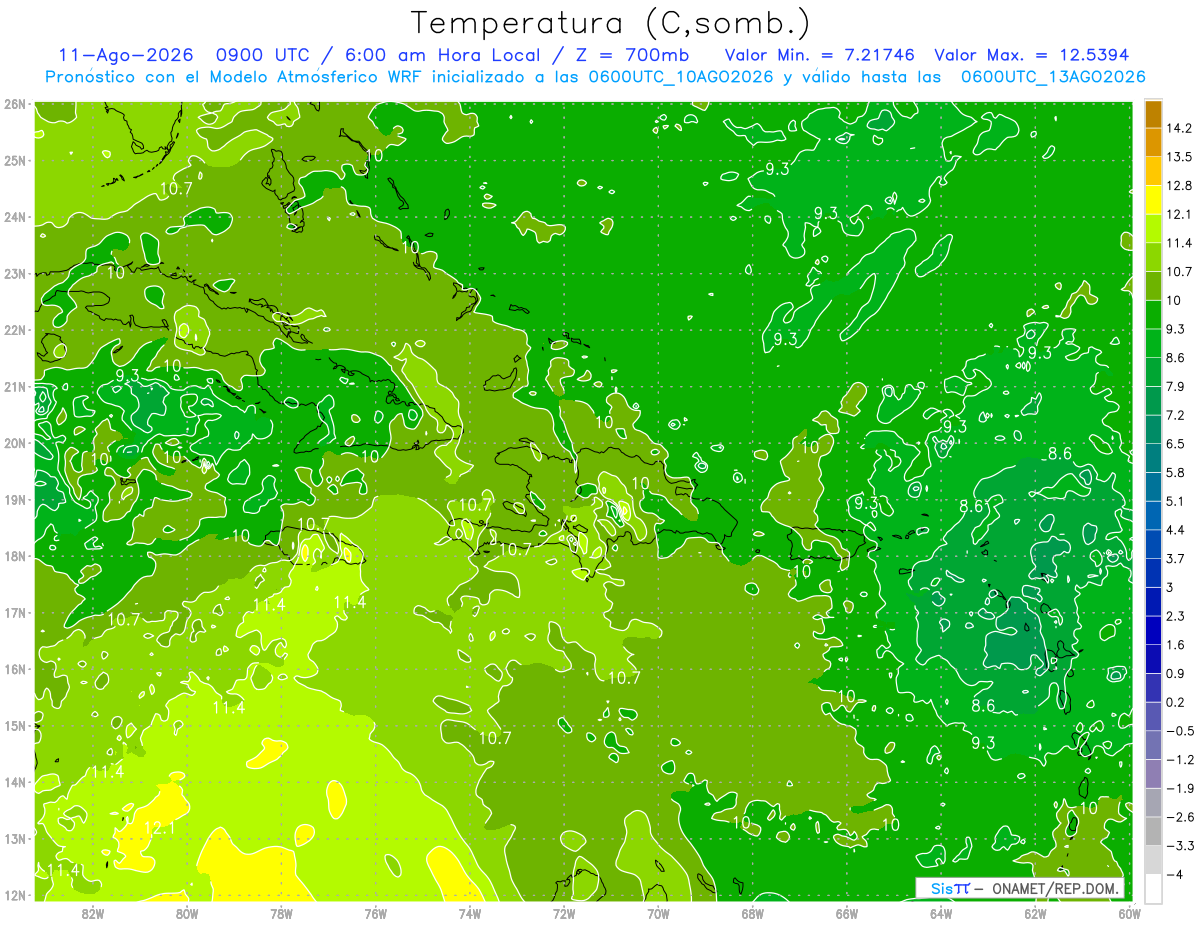Pick the dark blue swatch between 2.3 and 3
Screen dimensions: 1200x927
(x=1153, y=601)
